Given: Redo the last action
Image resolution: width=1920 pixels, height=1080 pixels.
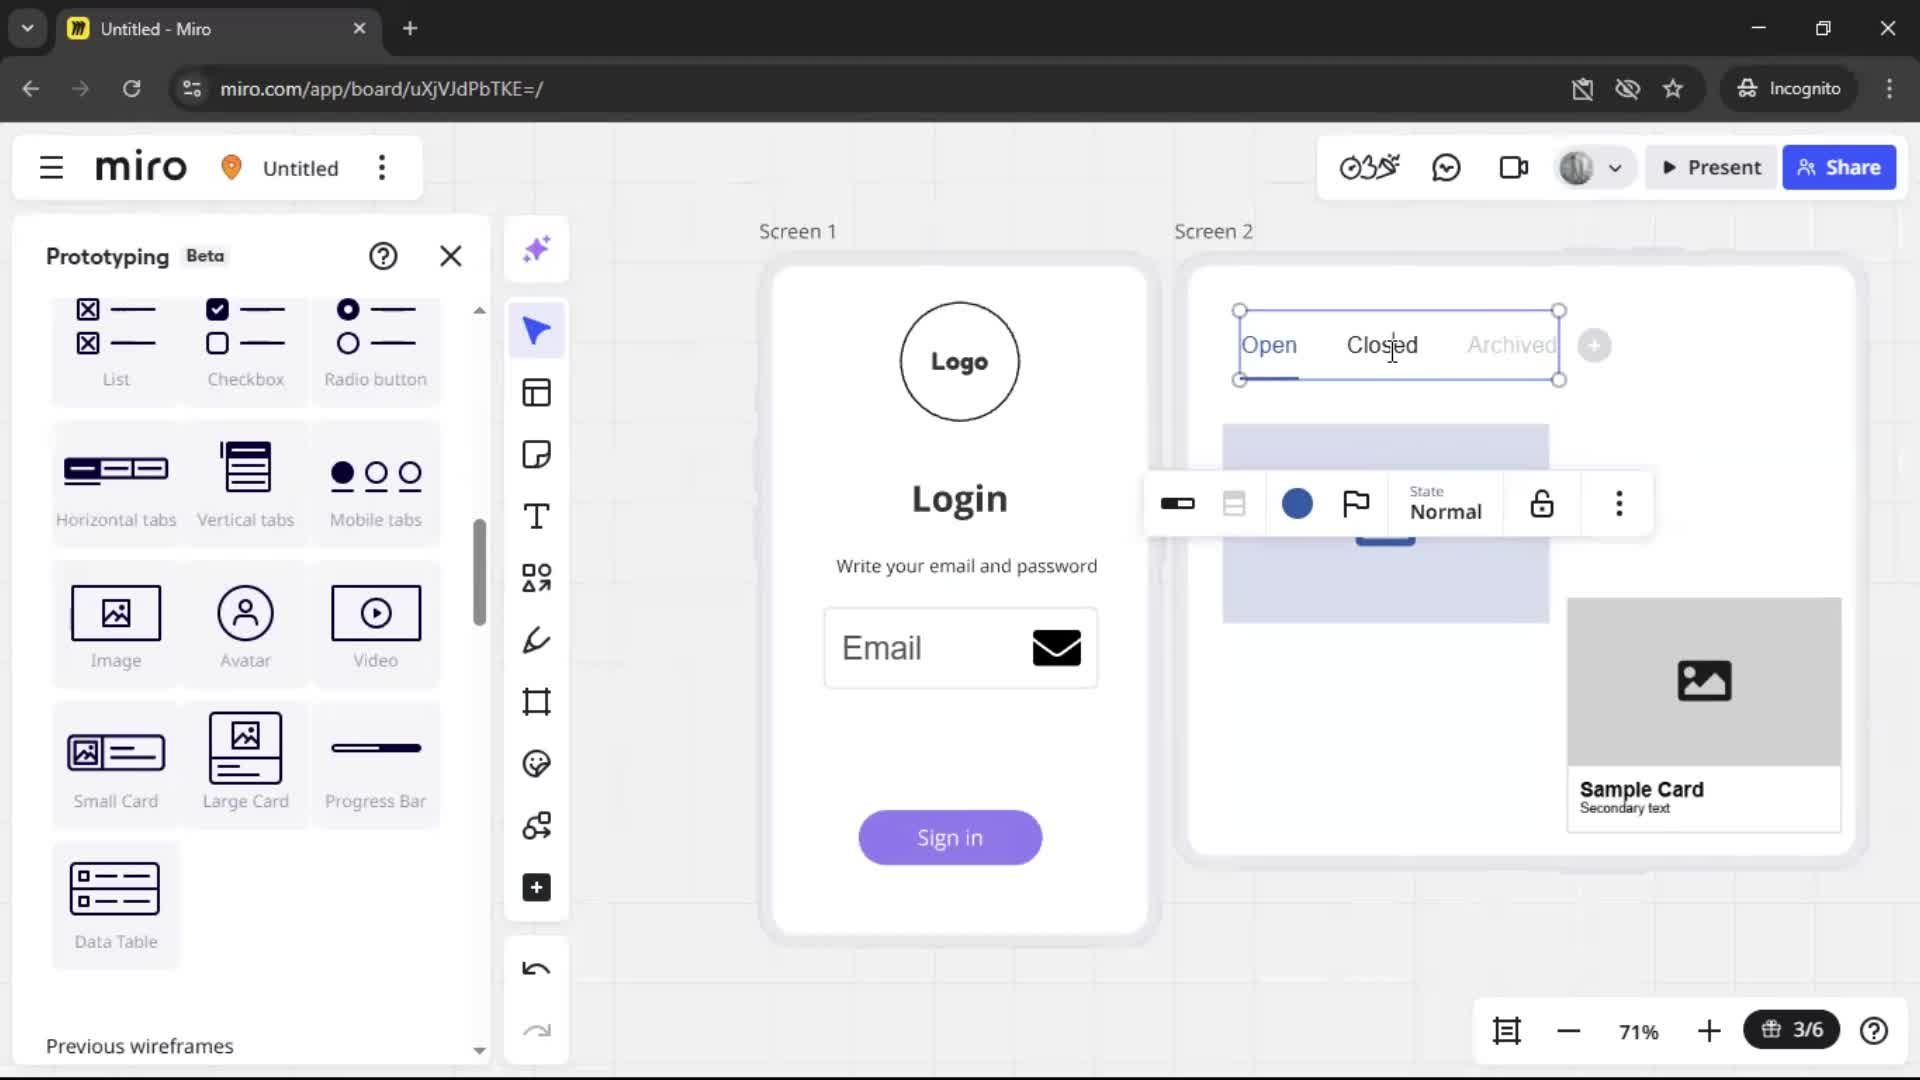Looking at the screenshot, I should [537, 1031].
